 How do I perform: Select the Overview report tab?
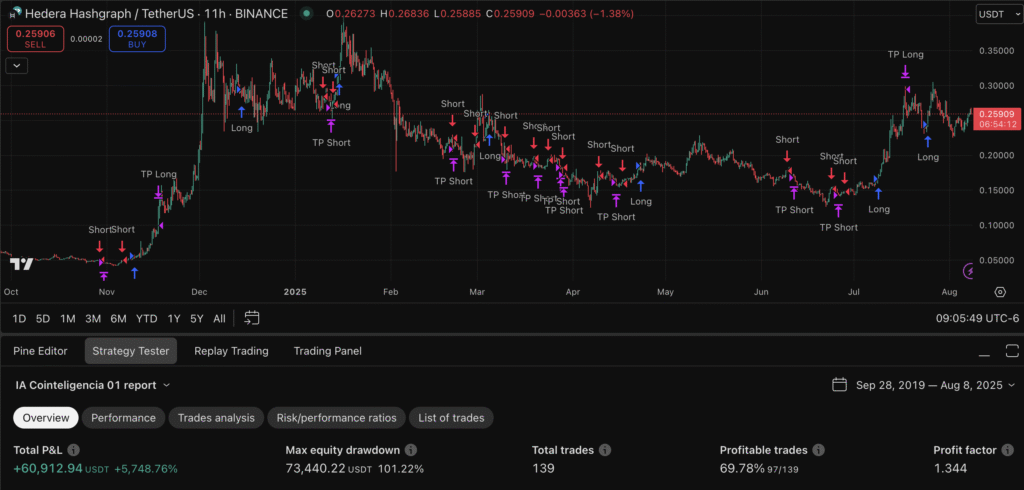[46, 417]
